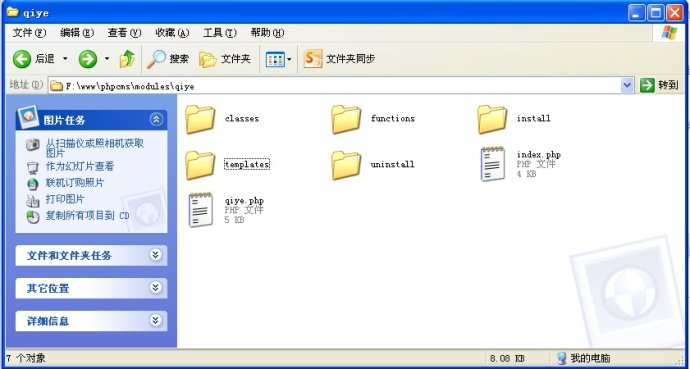Open the views mode dropdown button
The height and width of the screenshot is (369, 690).
tap(279, 59)
